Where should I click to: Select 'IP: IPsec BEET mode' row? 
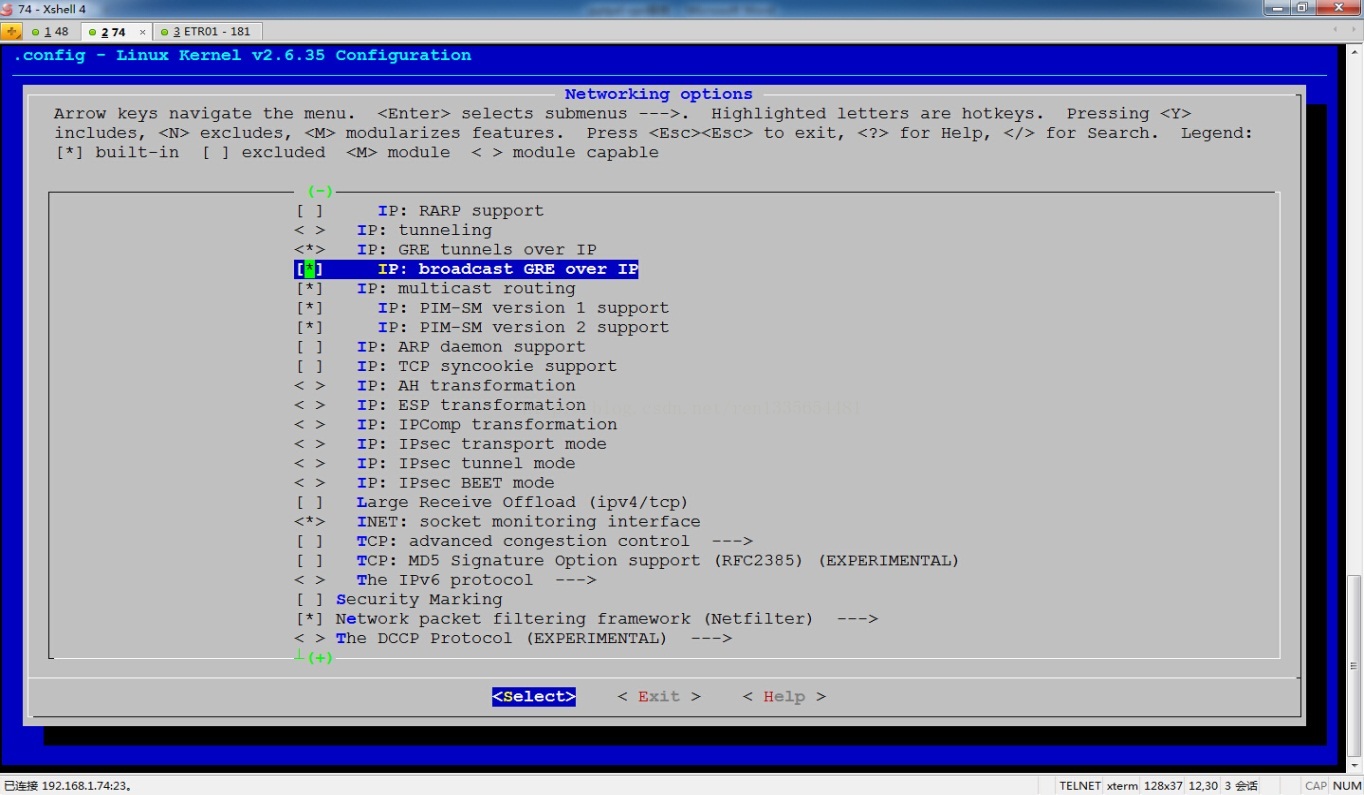tap(424, 483)
